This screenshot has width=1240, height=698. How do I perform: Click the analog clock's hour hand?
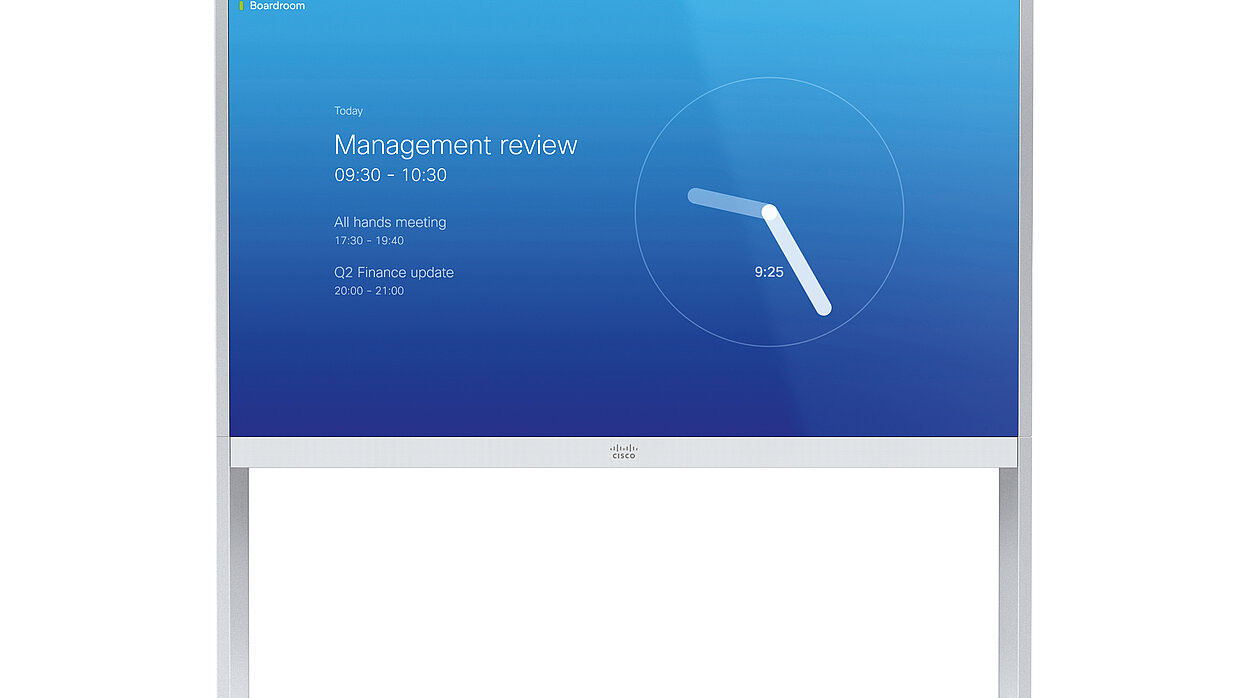pos(727,202)
